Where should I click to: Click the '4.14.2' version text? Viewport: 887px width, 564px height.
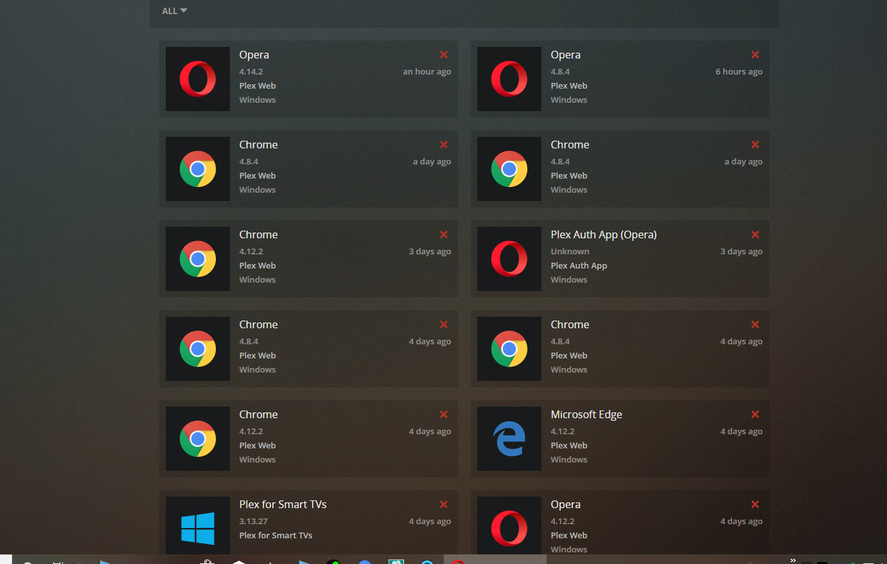click(x=251, y=72)
